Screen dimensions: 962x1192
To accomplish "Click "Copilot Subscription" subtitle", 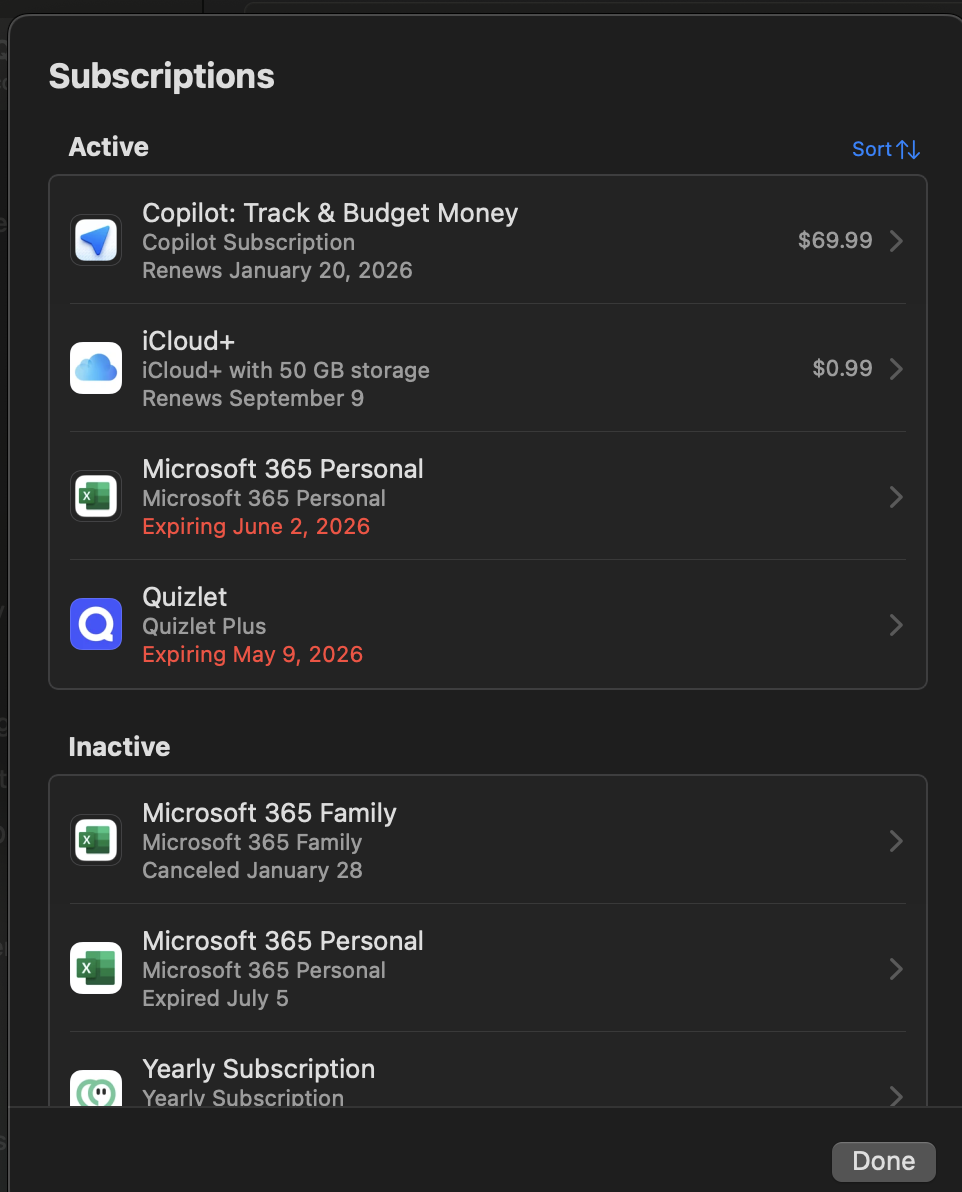I will coord(249,243).
